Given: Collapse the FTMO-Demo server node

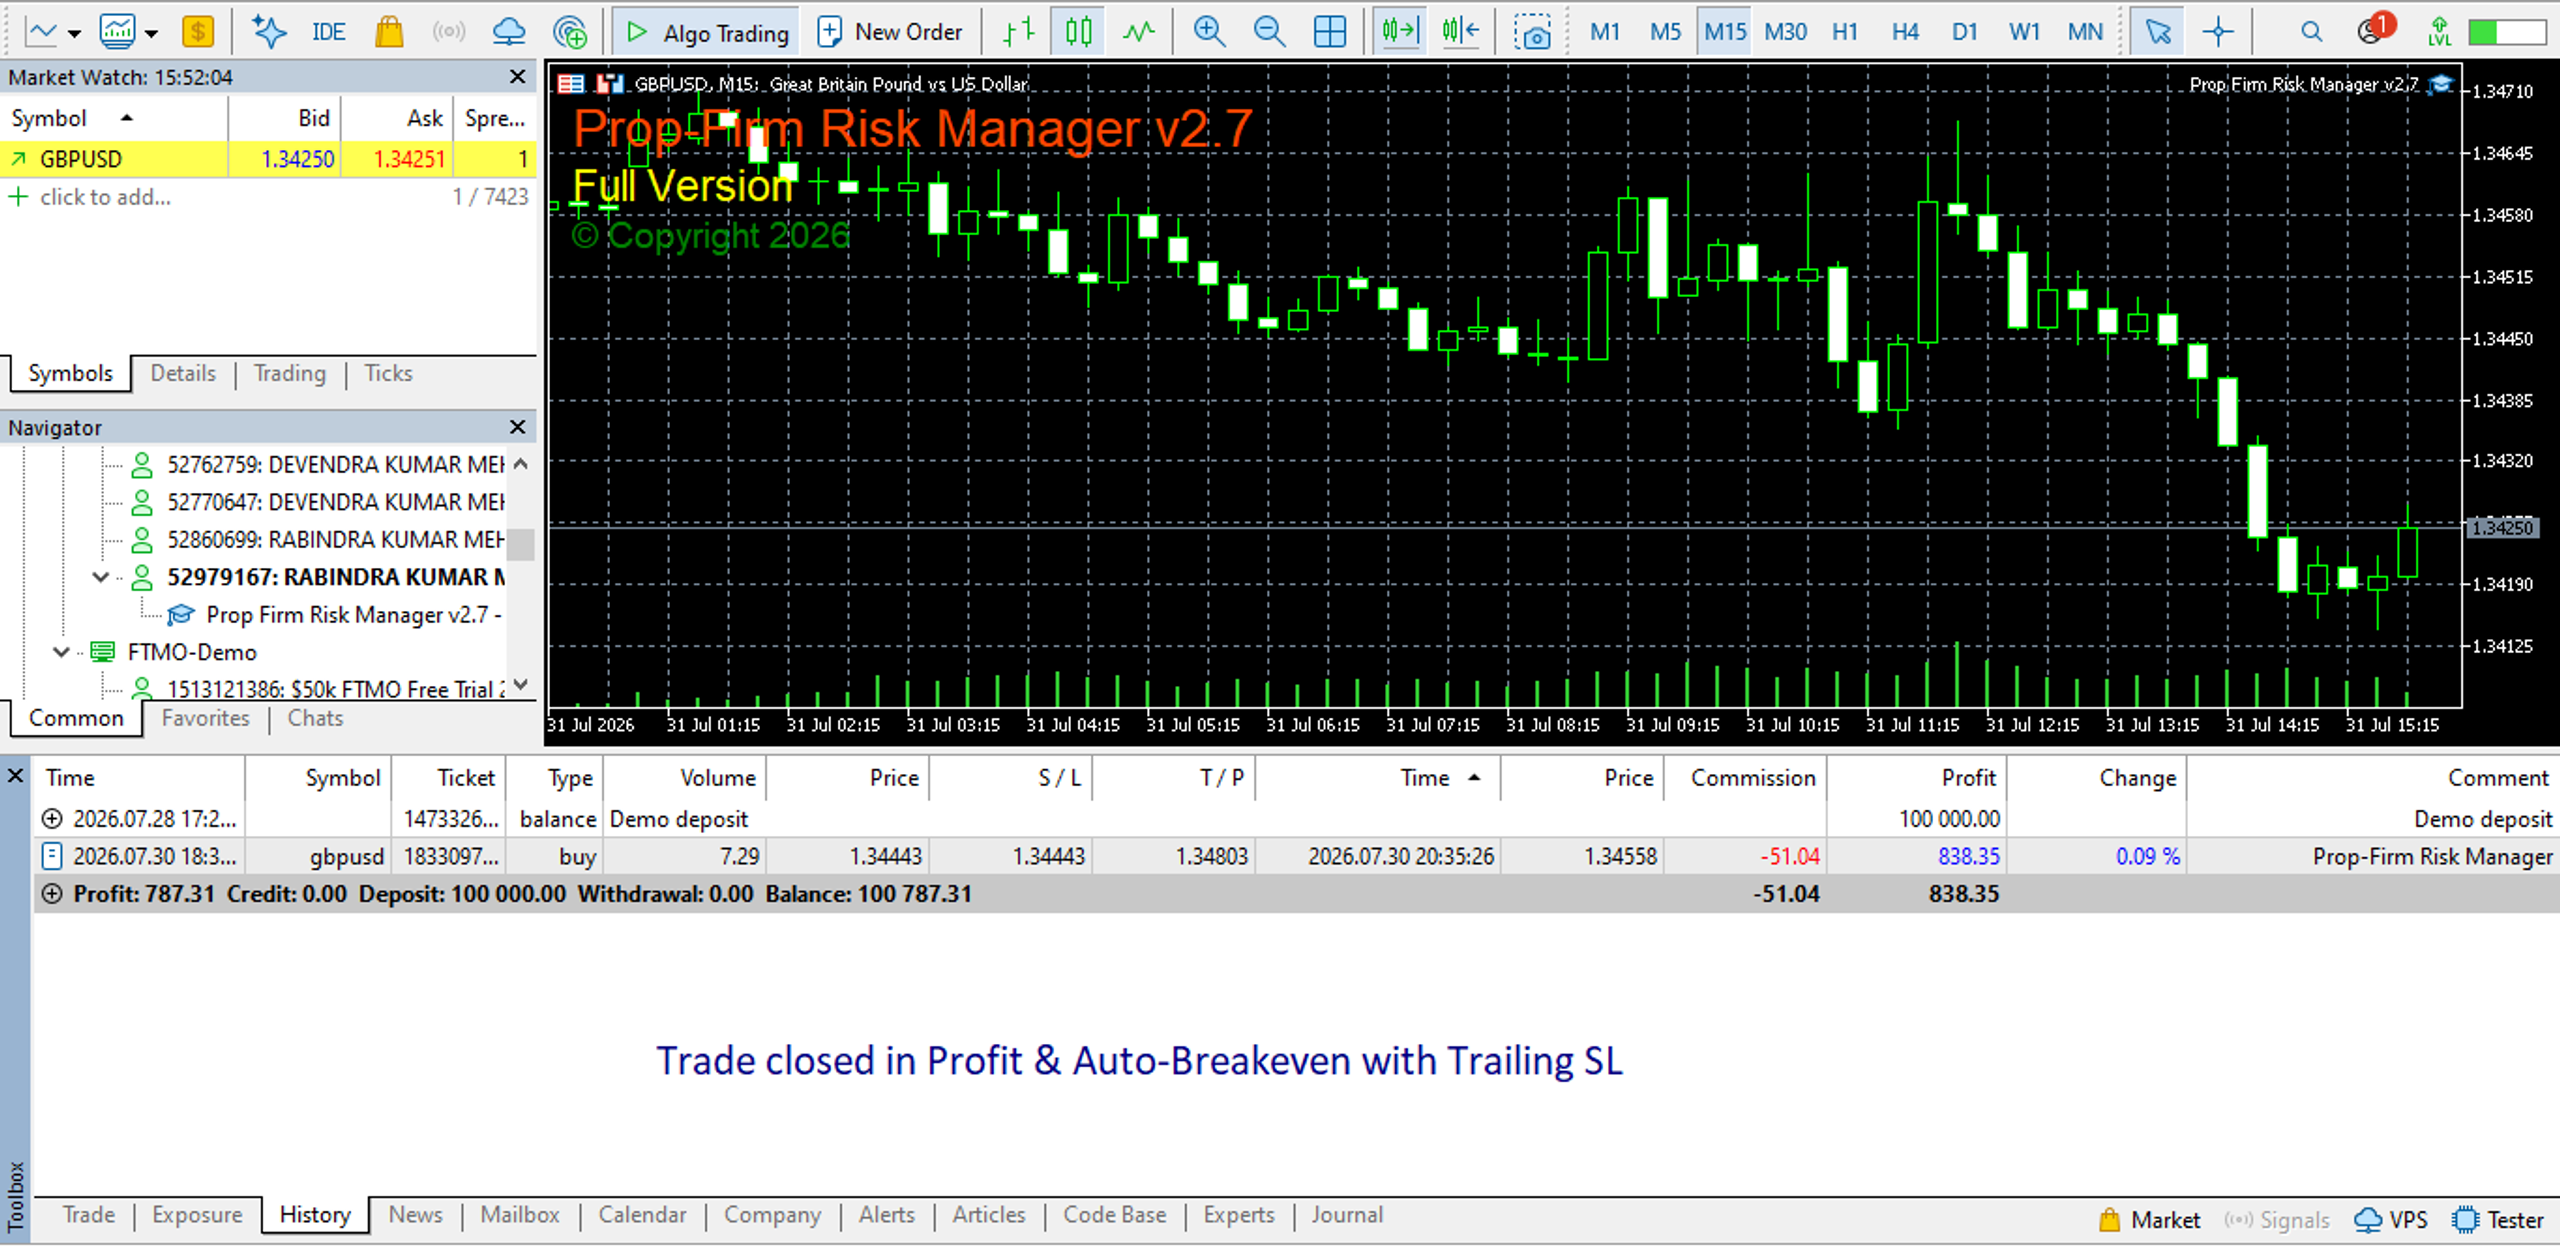Looking at the screenshot, I should [61, 652].
